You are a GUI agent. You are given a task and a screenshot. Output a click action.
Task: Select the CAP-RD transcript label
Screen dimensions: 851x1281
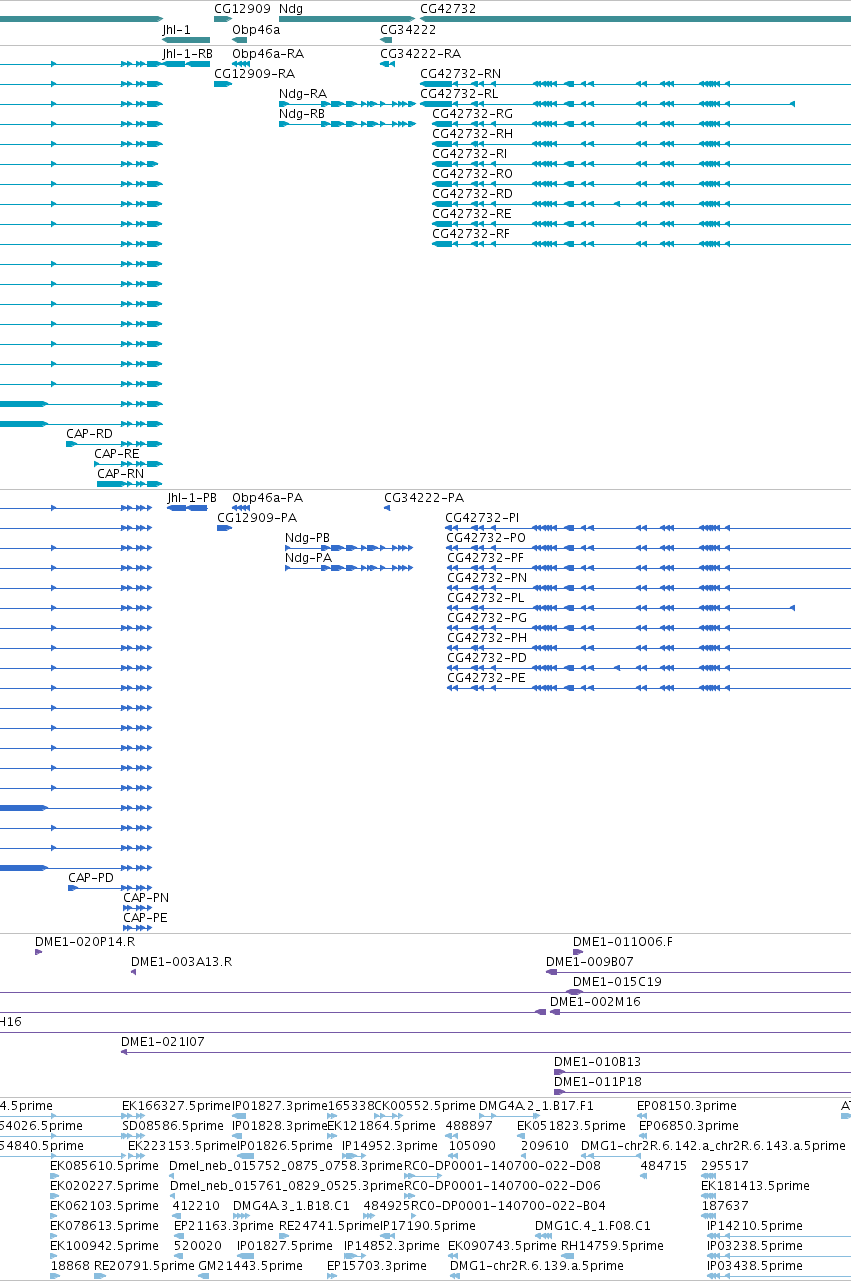pos(90,434)
